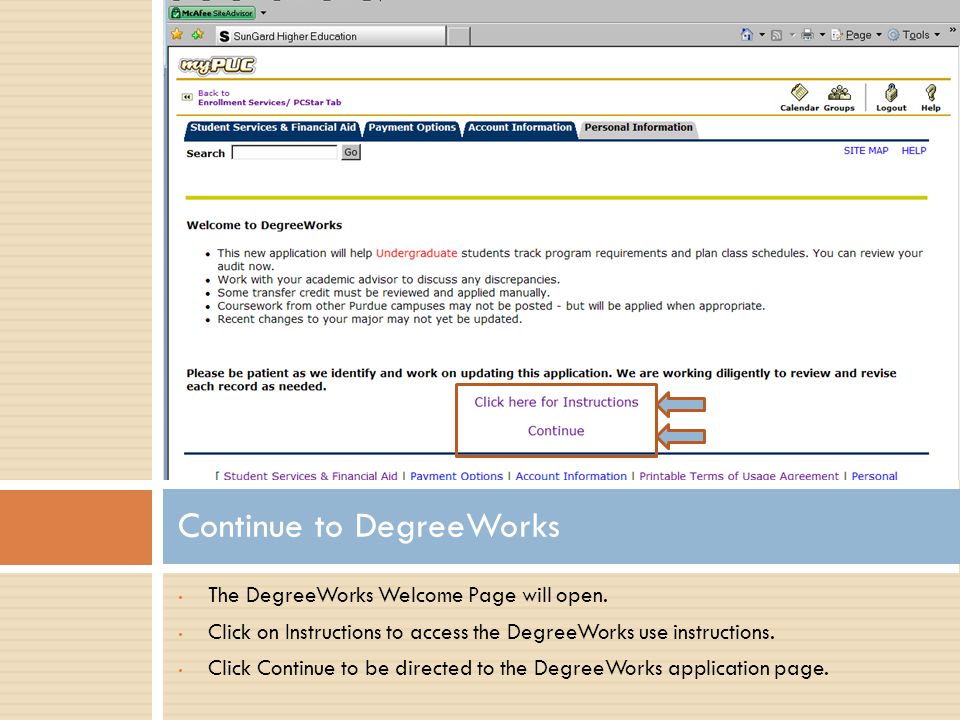Click the browser Home icon
The image size is (960, 720).
[746, 35]
